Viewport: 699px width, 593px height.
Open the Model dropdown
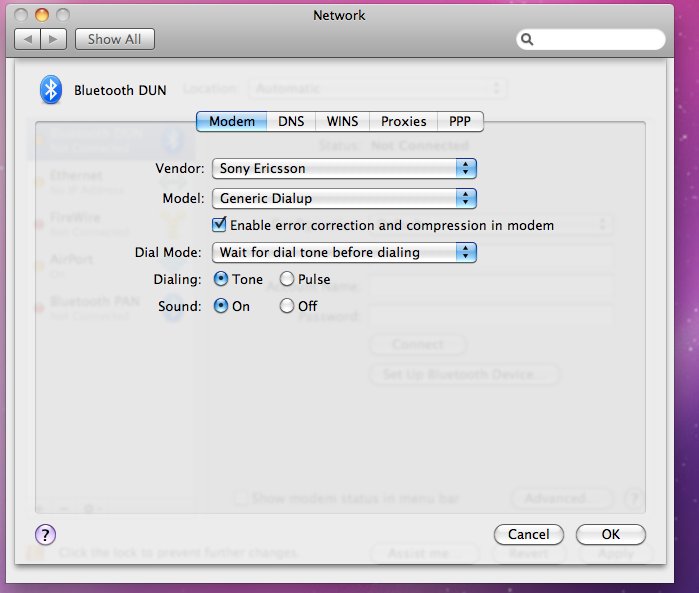pos(344,198)
